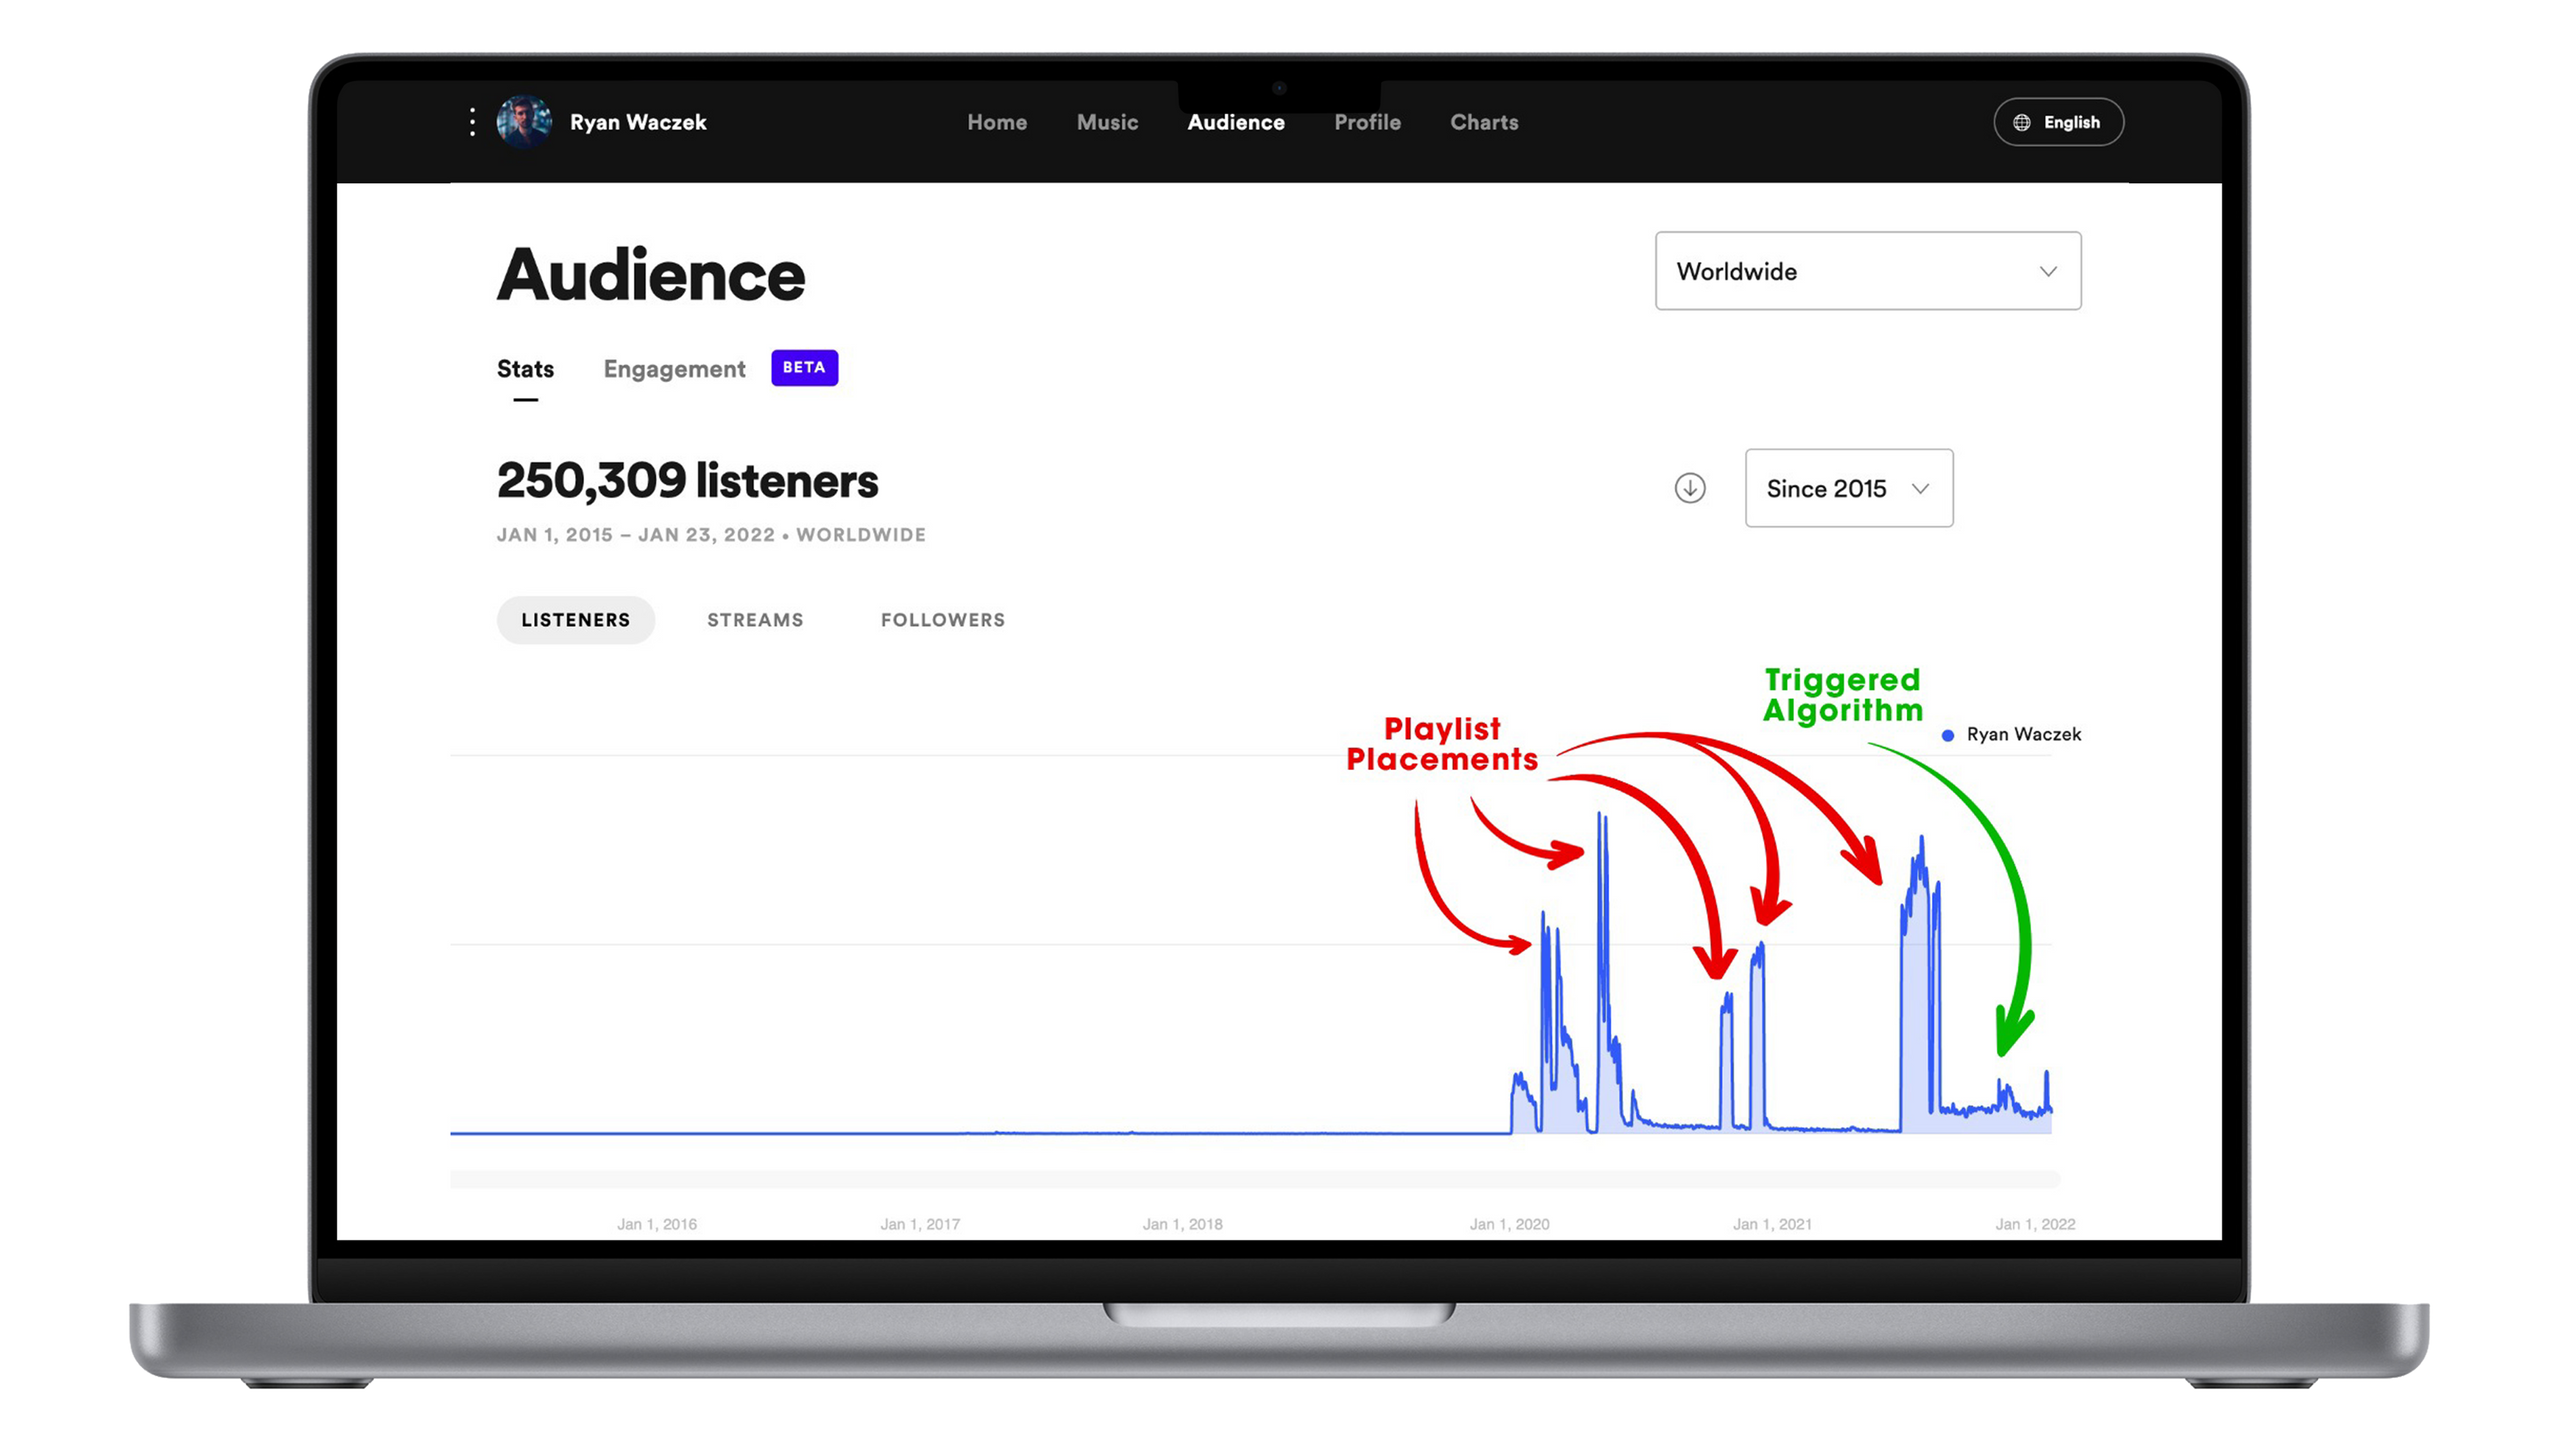The width and height of the screenshot is (2560, 1440).
Task: Click the blue legend dot for Ryan Waczek
Action: (1947, 735)
